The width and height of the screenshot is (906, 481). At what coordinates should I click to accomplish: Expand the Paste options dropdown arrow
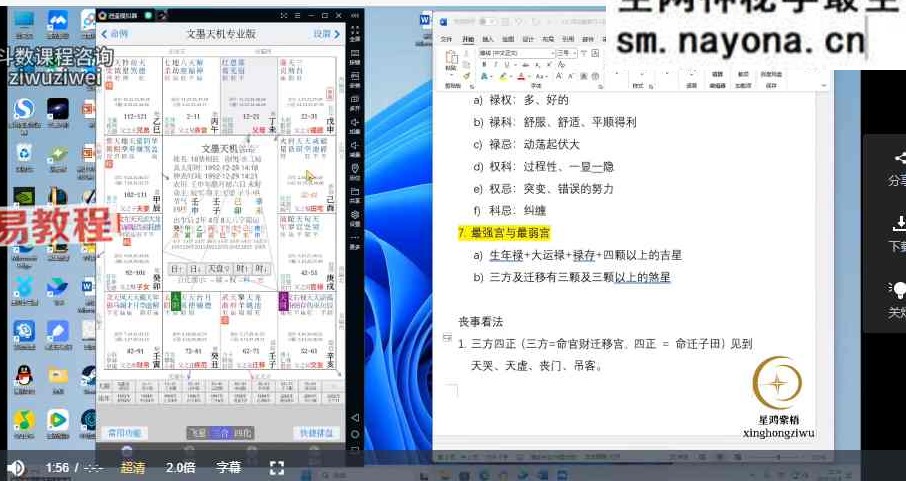(x=451, y=75)
